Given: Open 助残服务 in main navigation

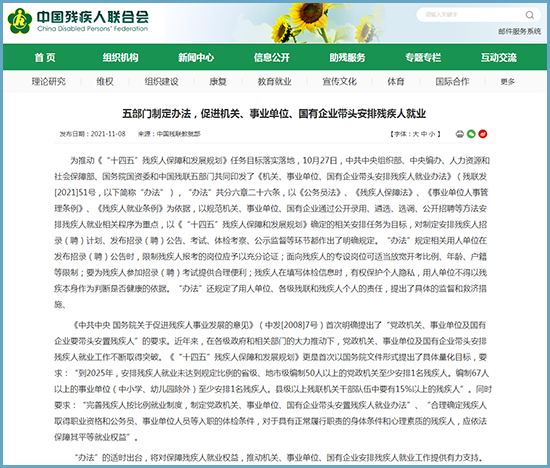Looking at the screenshot, I should point(347,58).
